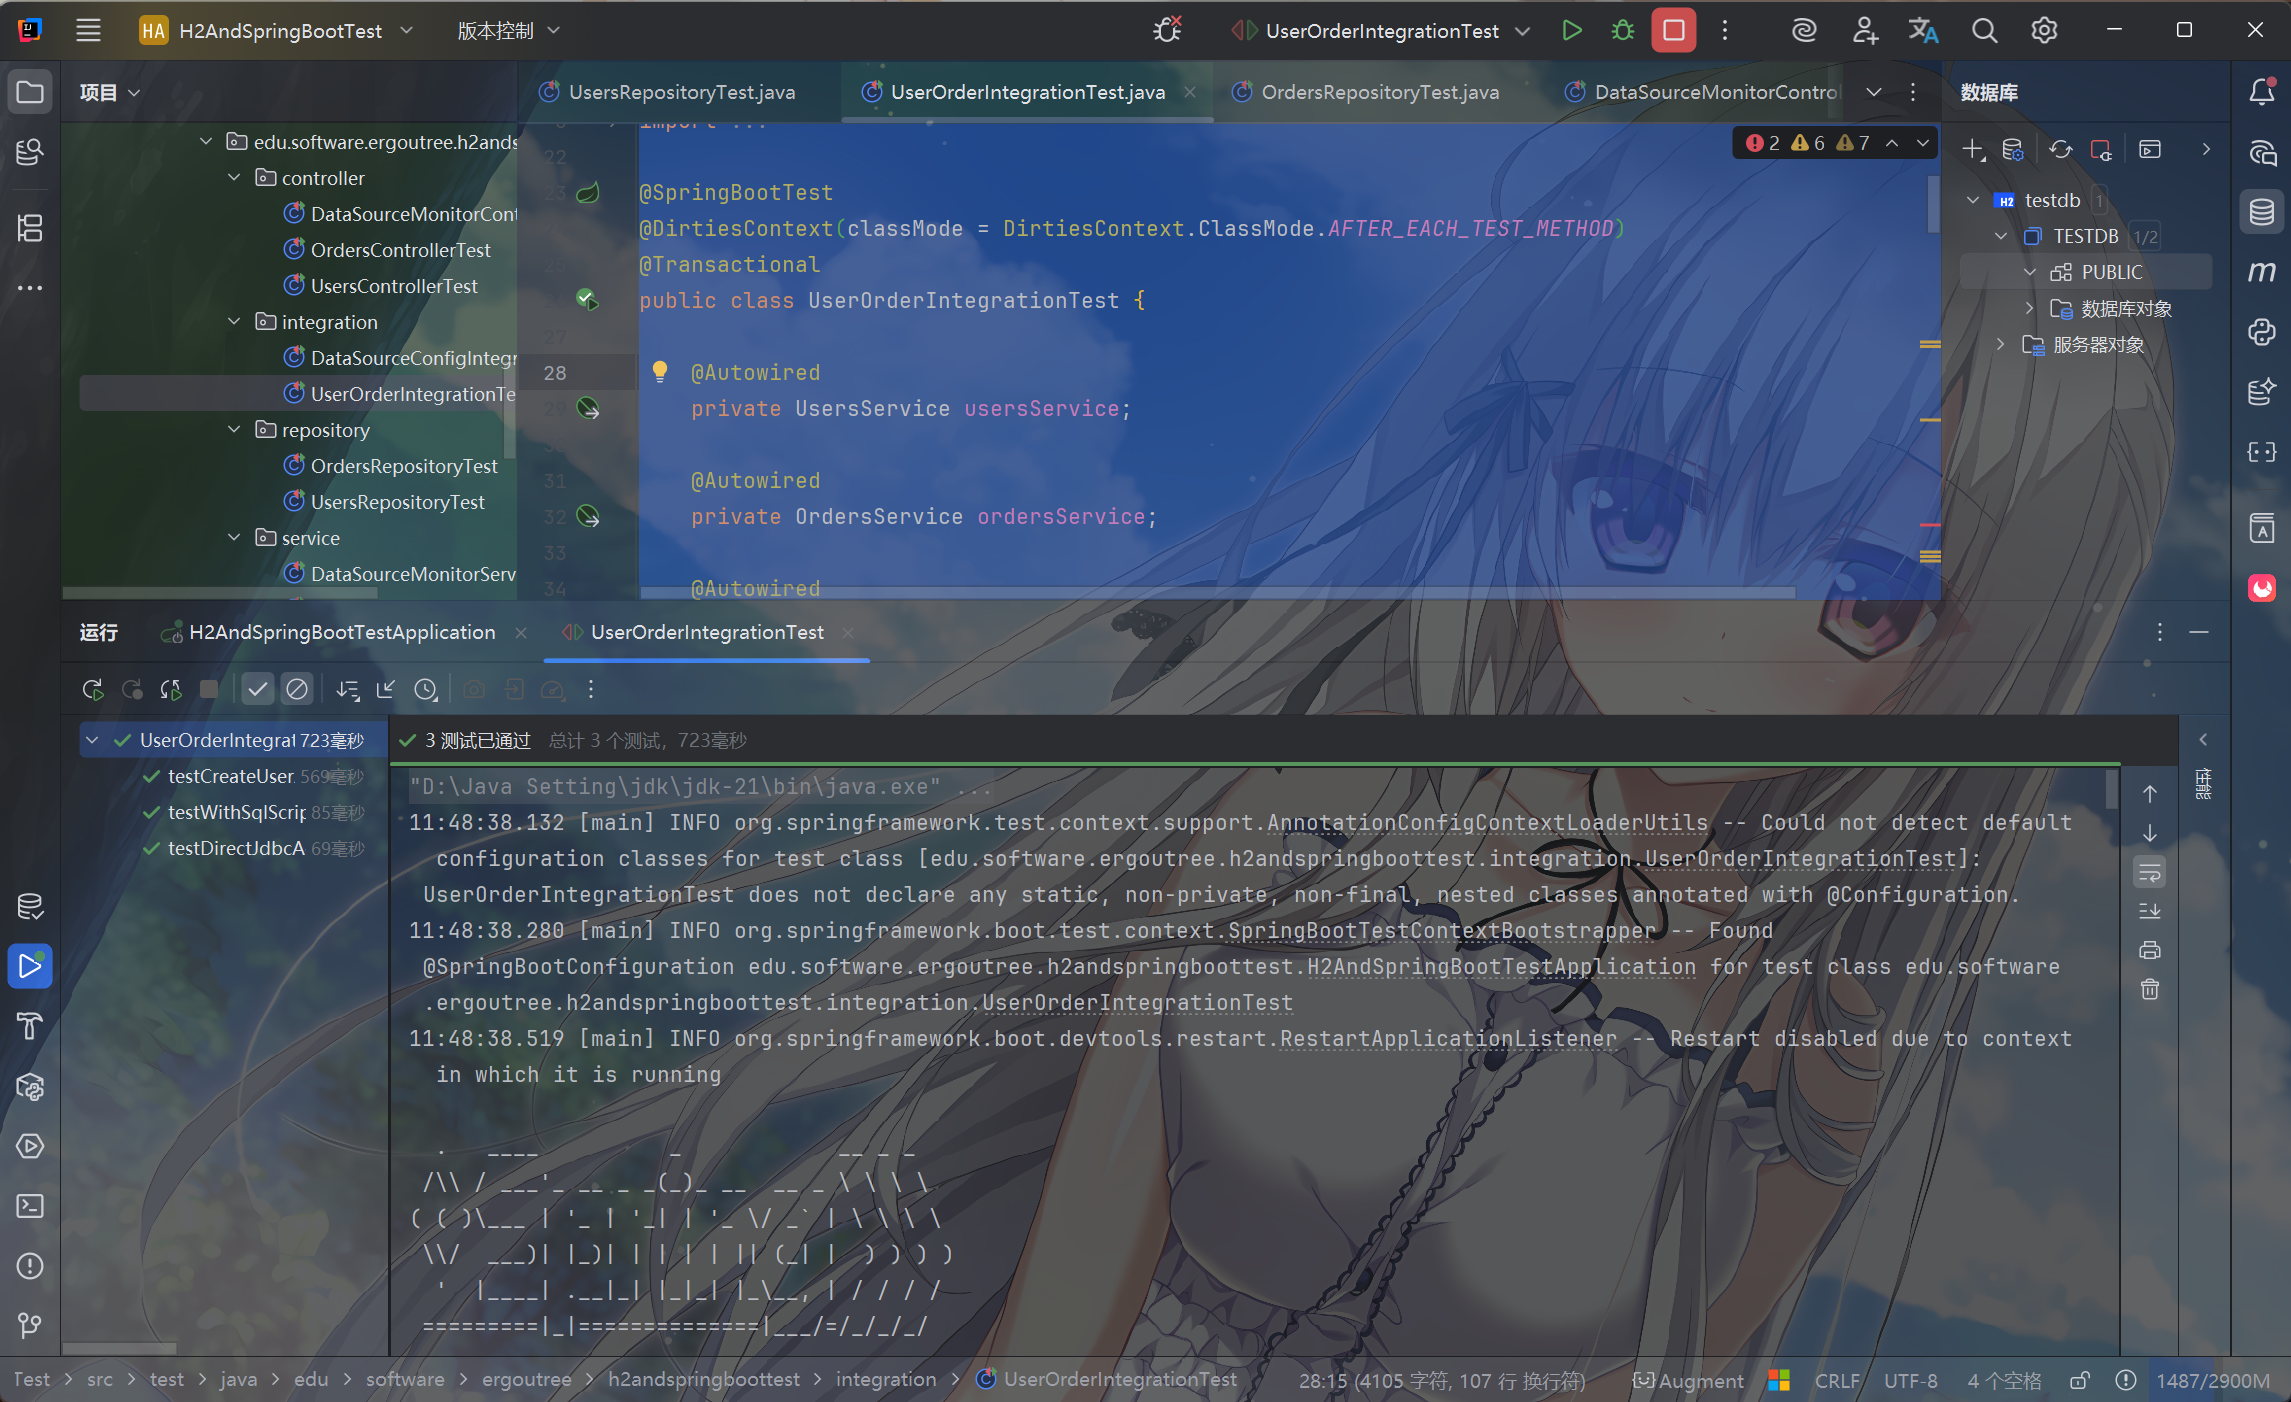Screen dimensions: 2291x1402
Task: Select UserOrderIntegrationTest run tab
Action: [x=707, y=632]
